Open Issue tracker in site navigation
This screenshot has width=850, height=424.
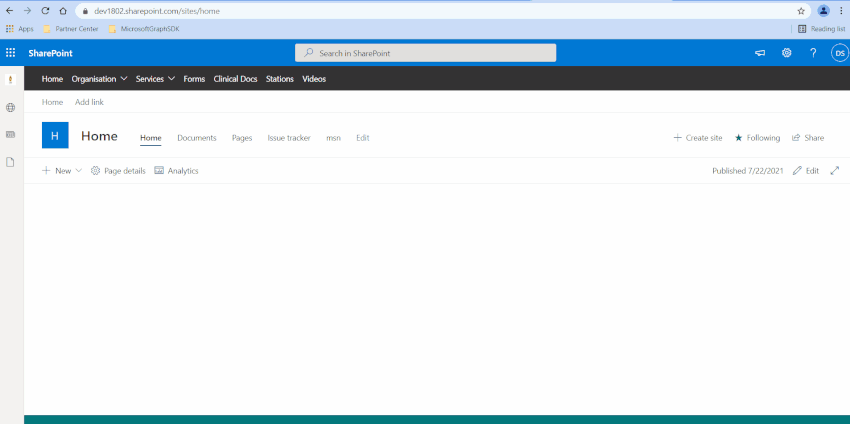coord(289,138)
